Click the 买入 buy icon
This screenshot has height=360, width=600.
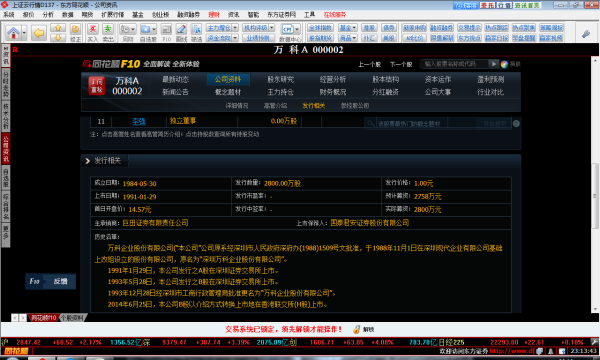93,29
